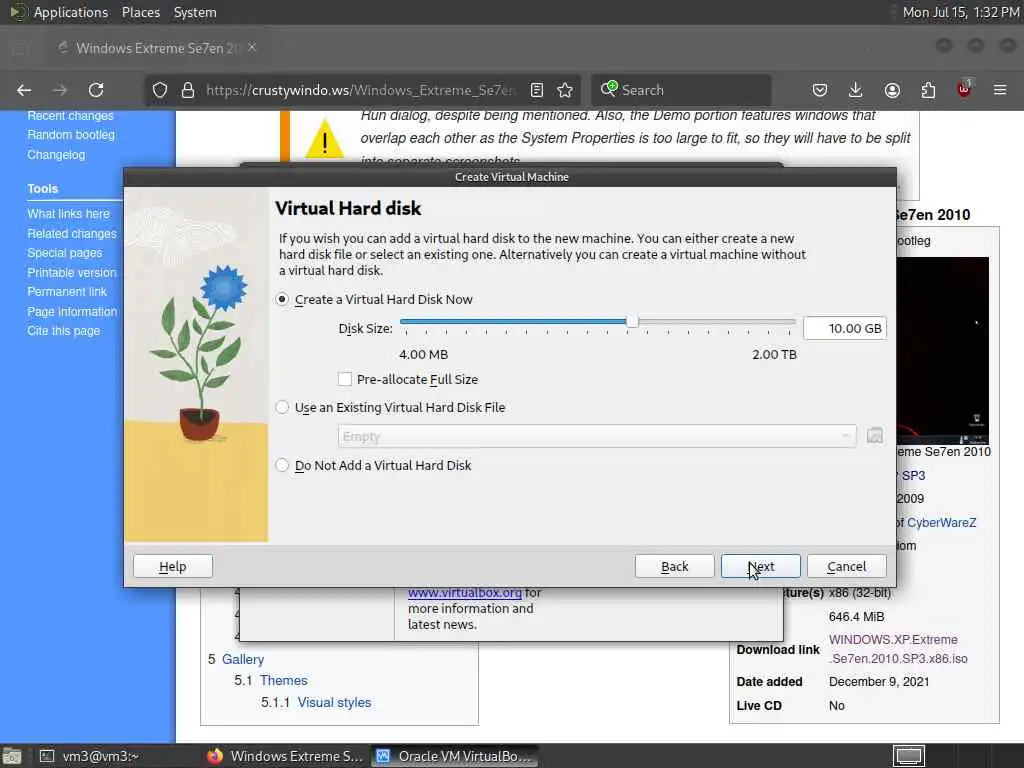The width and height of the screenshot is (1024, 768).
Task: Click the show desktop icon in taskbar
Action: (11, 756)
